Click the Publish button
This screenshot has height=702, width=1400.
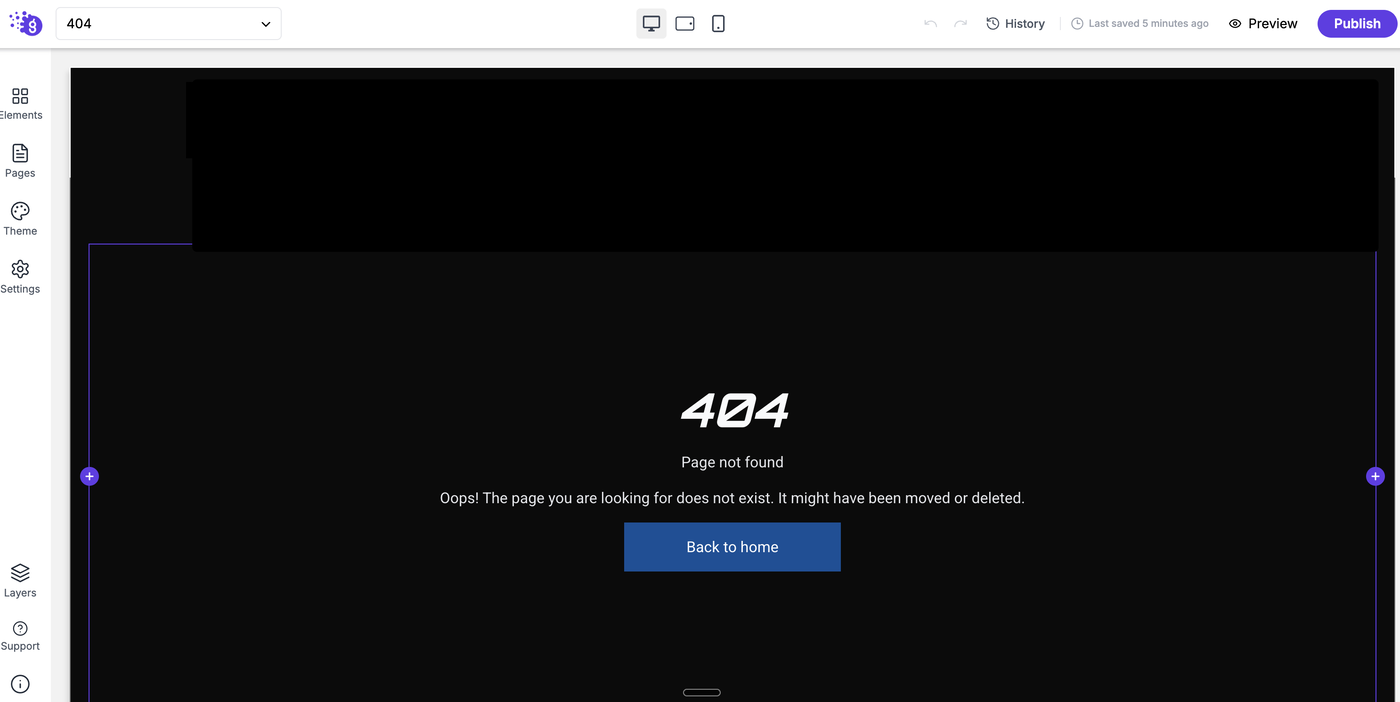pyautogui.click(x=1357, y=23)
